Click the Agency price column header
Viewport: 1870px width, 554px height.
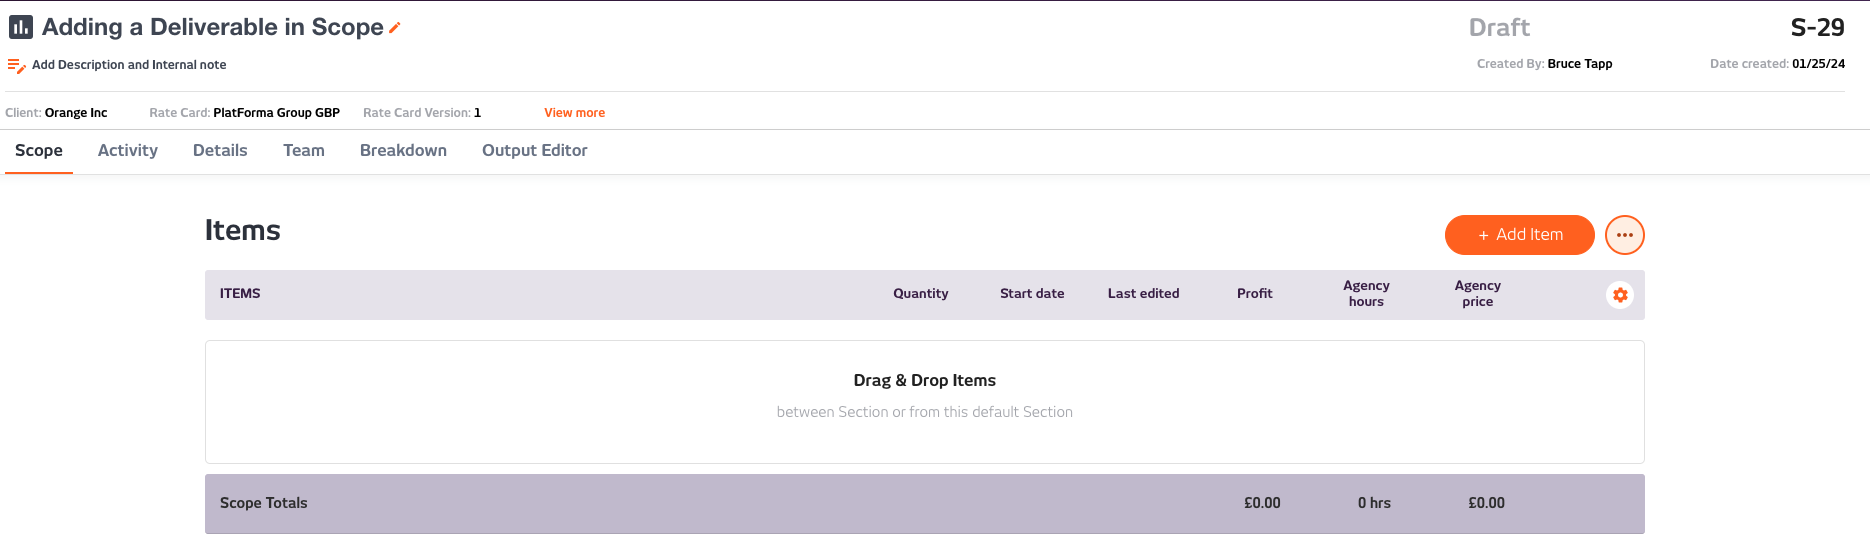point(1477,294)
